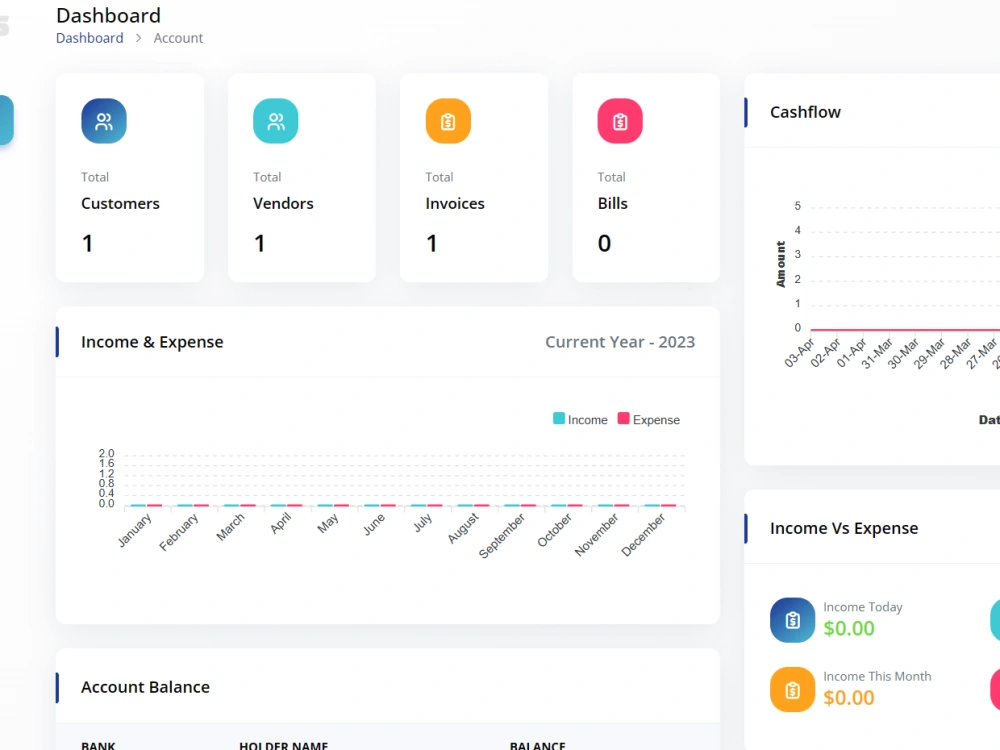The height and width of the screenshot is (750, 1000).
Task: Click the BANK column header
Action: tap(98, 745)
